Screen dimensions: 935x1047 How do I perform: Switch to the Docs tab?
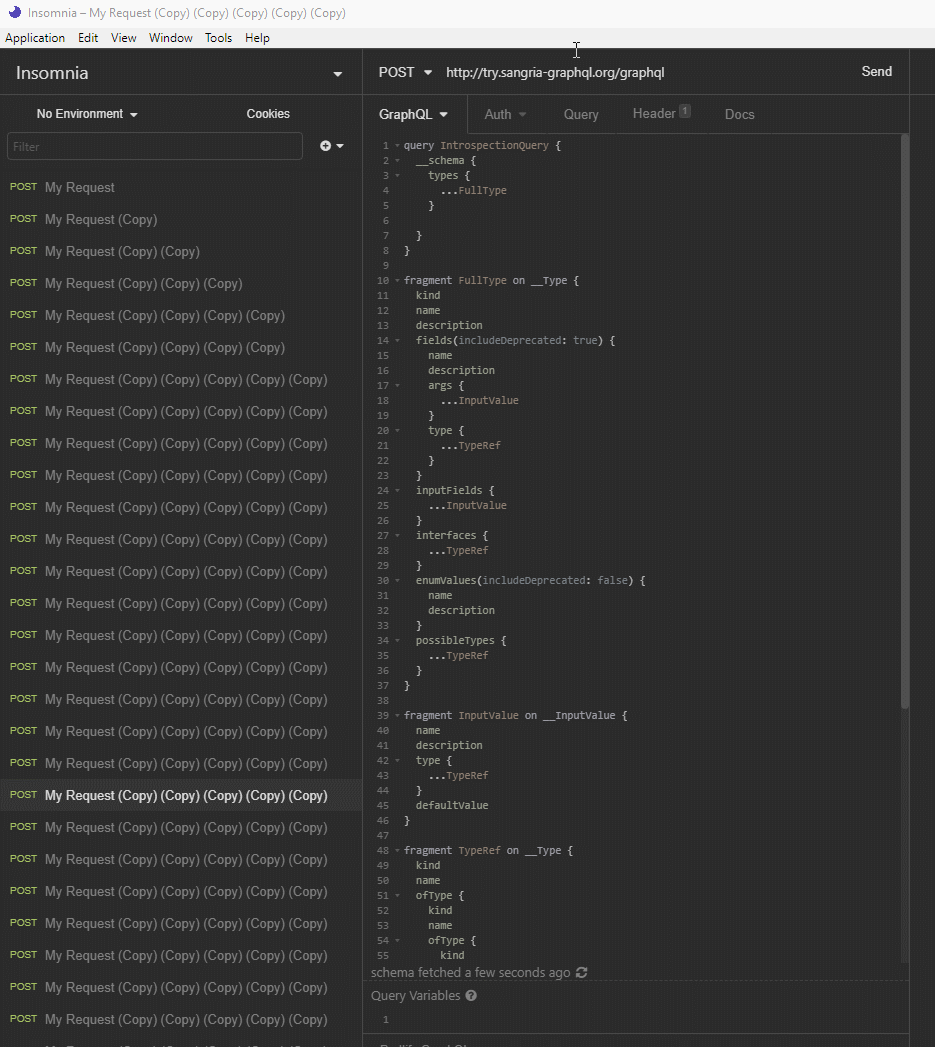pyautogui.click(x=739, y=114)
